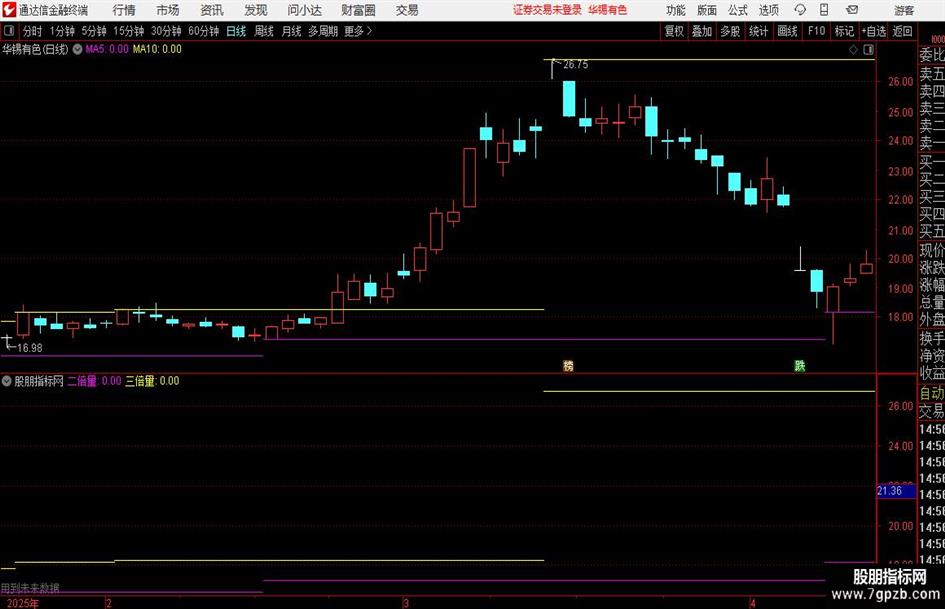Click the 证券交易未登录 status link
This screenshot has width=945, height=609.
[547, 10]
